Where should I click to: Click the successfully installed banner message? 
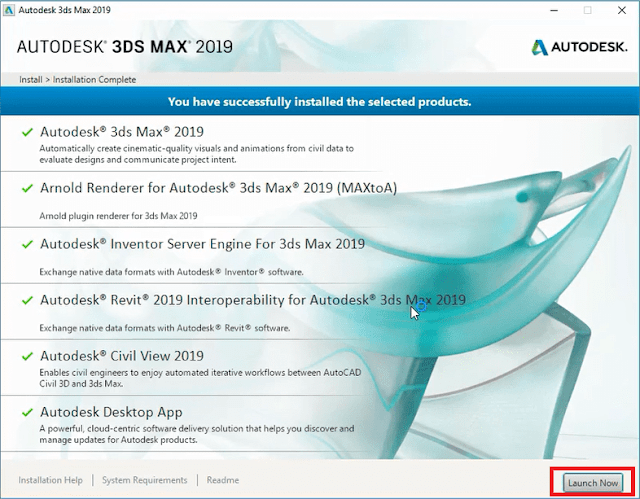tap(320, 102)
